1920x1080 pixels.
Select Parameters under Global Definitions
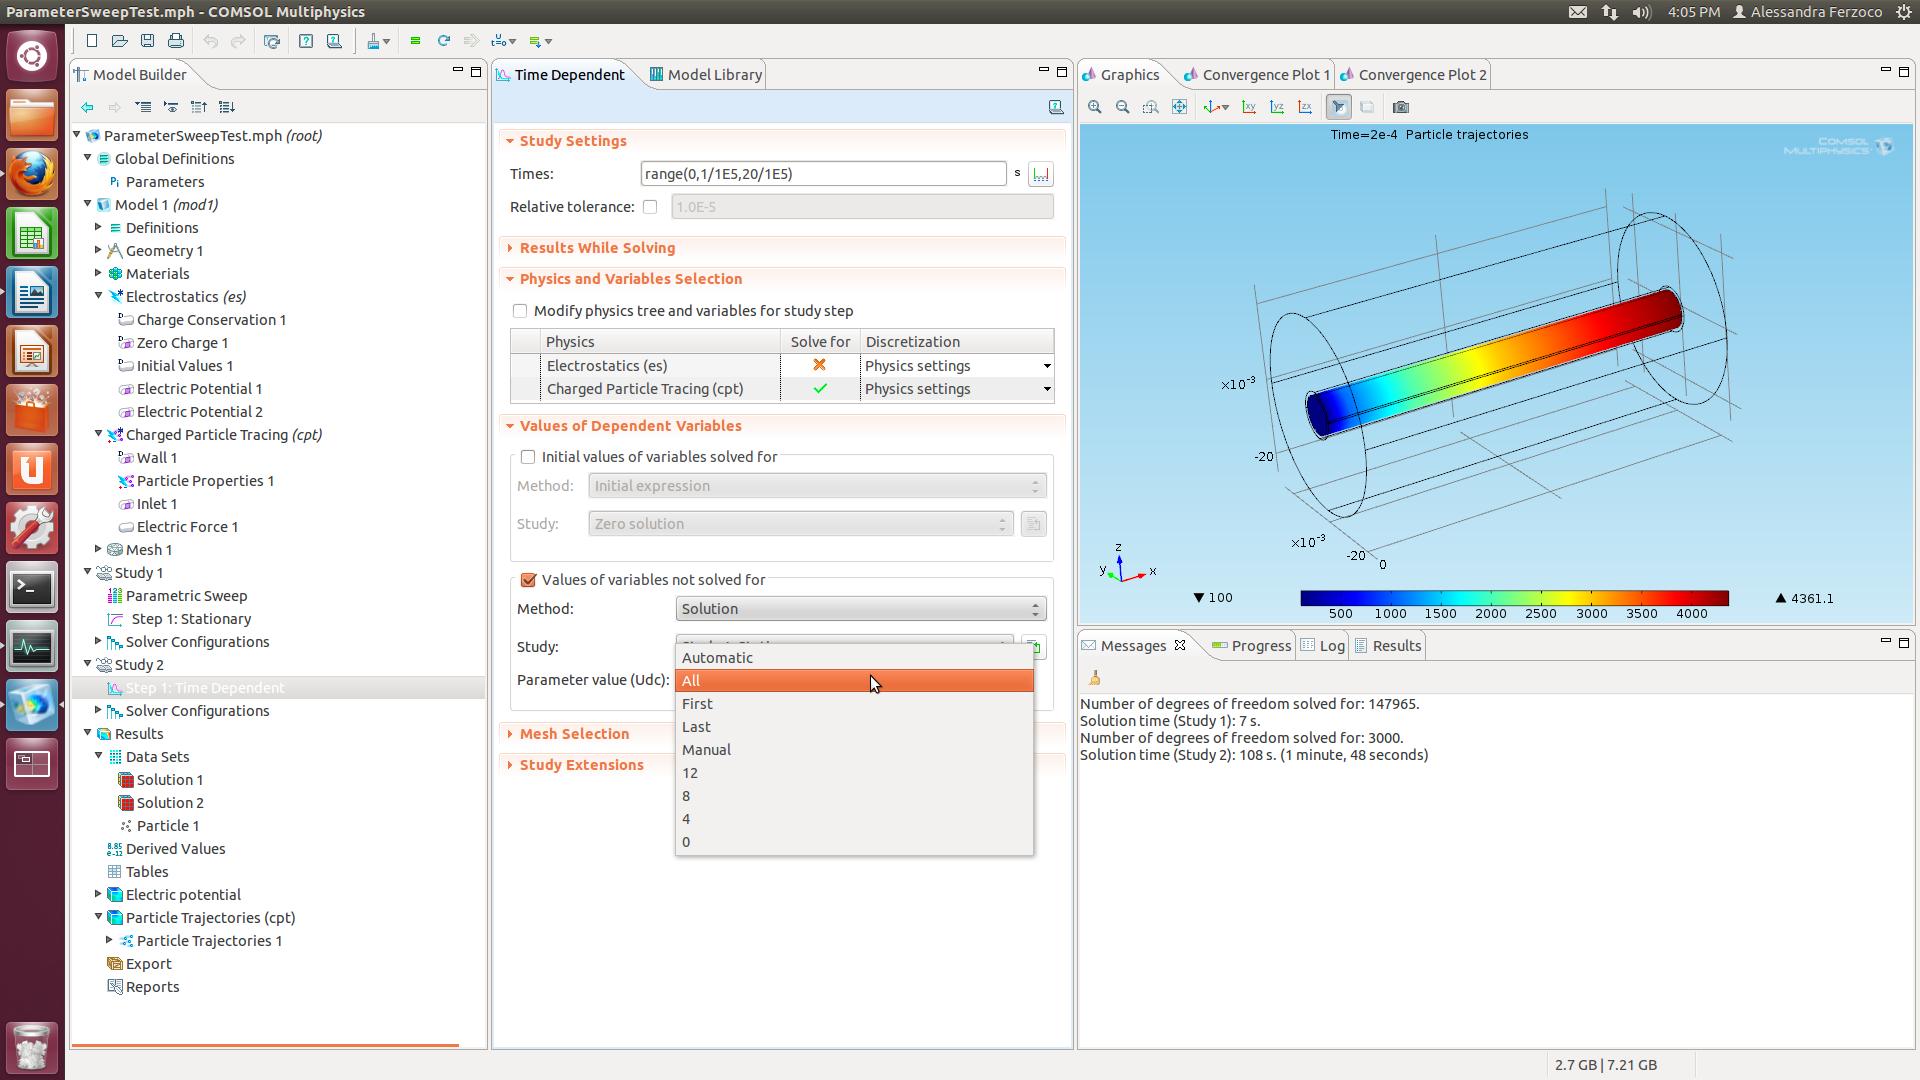click(164, 182)
